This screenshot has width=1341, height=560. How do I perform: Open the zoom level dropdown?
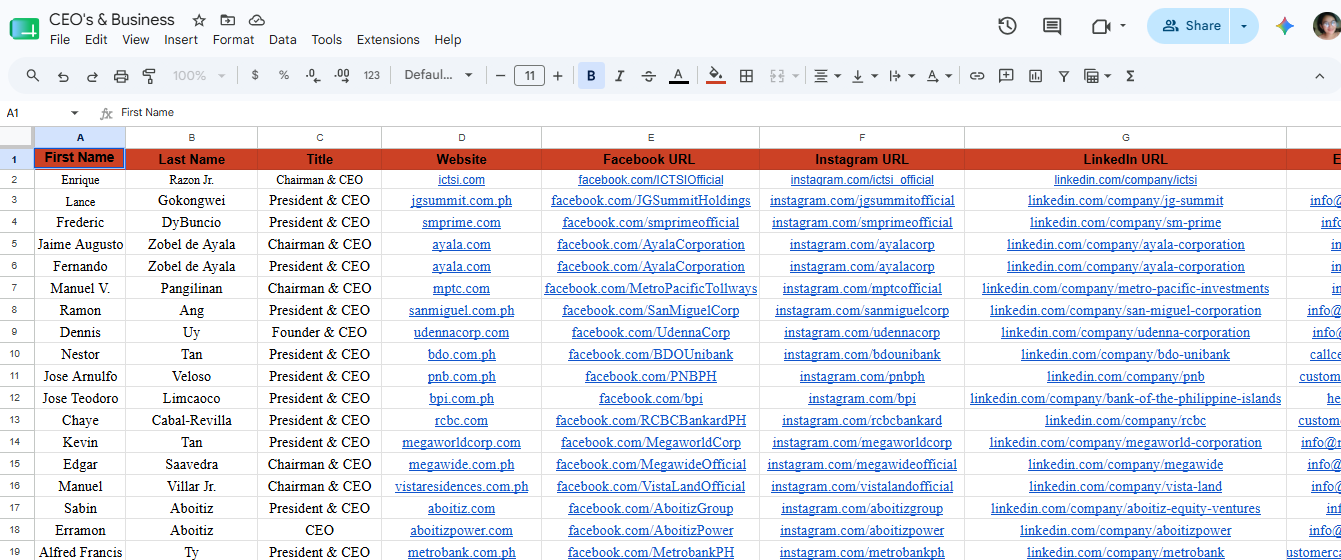pos(199,75)
